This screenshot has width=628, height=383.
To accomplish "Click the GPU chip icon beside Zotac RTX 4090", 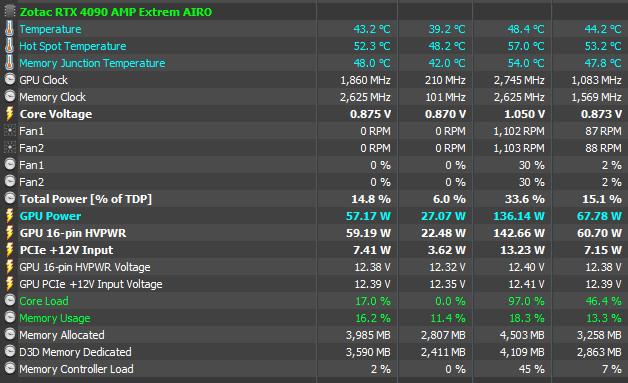I will (x=10, y=12).
